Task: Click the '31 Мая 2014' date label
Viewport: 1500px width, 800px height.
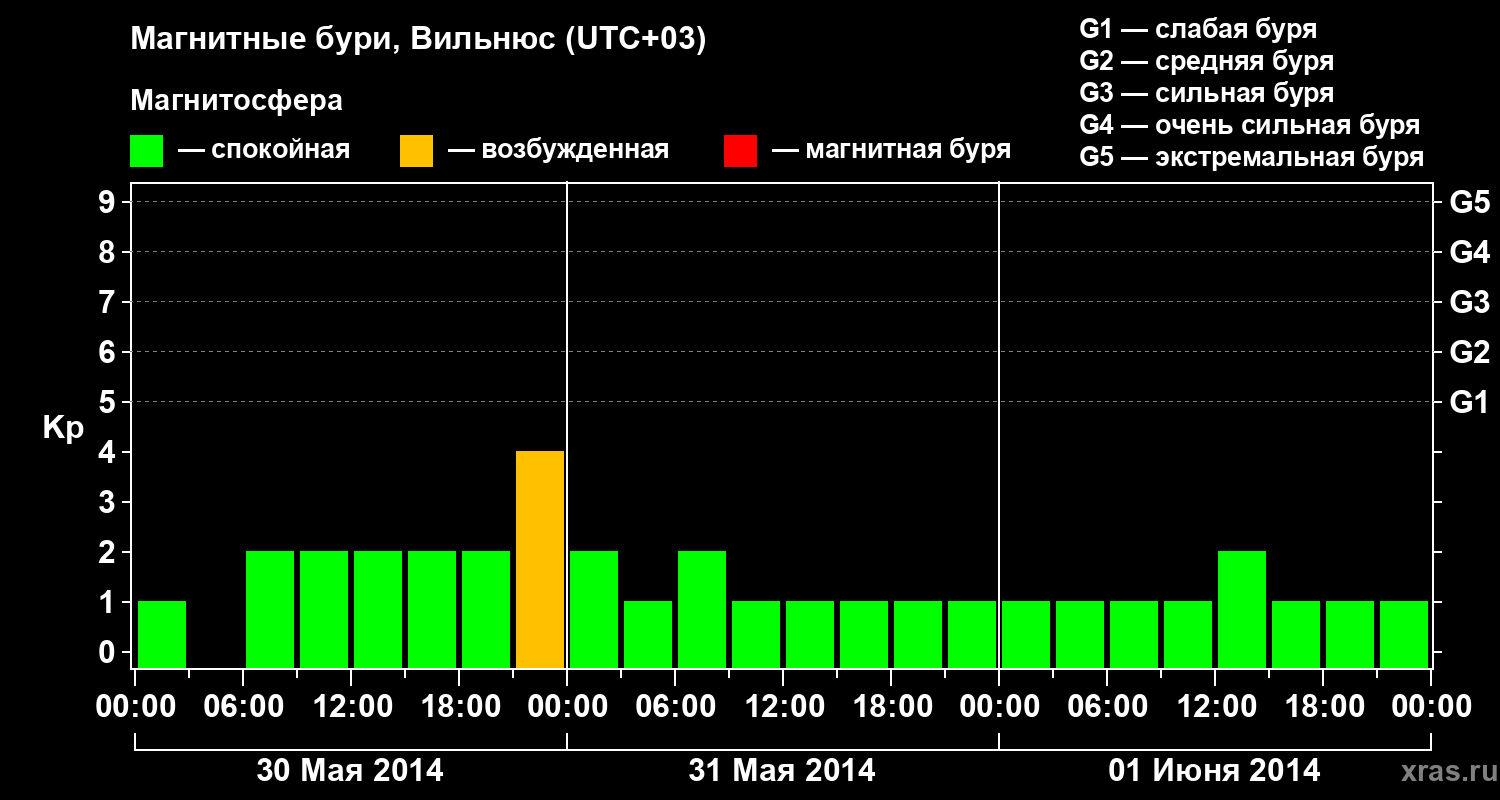Action: pos(782,770)
